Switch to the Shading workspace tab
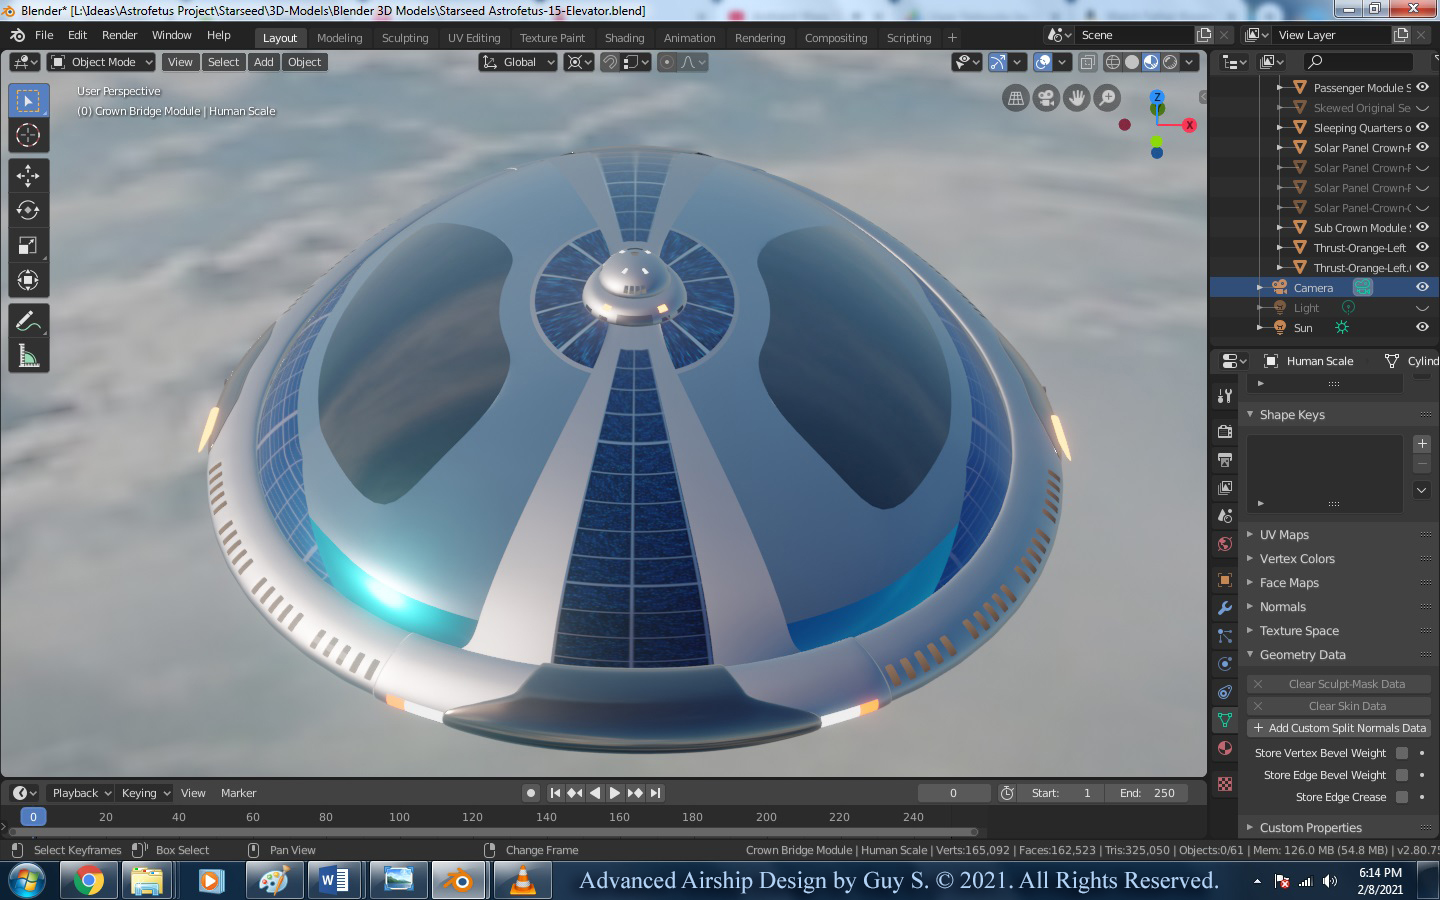The image size is (1440, 900). pos(624,38)
